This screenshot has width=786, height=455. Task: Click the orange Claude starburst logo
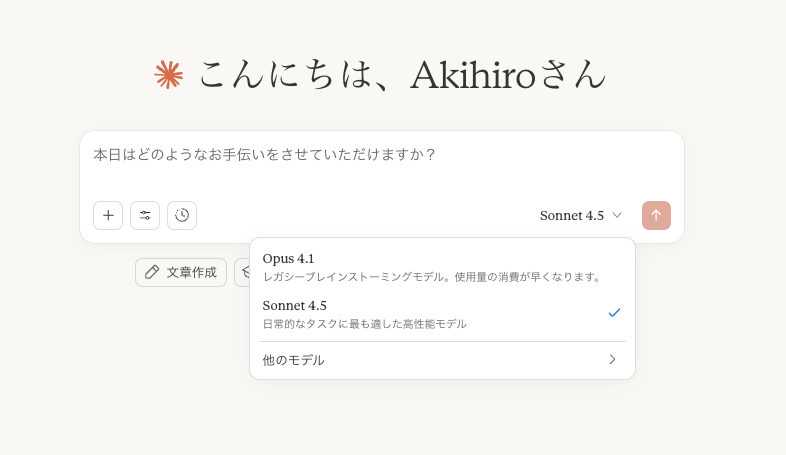pyautogui.click(x=169, y=75)
